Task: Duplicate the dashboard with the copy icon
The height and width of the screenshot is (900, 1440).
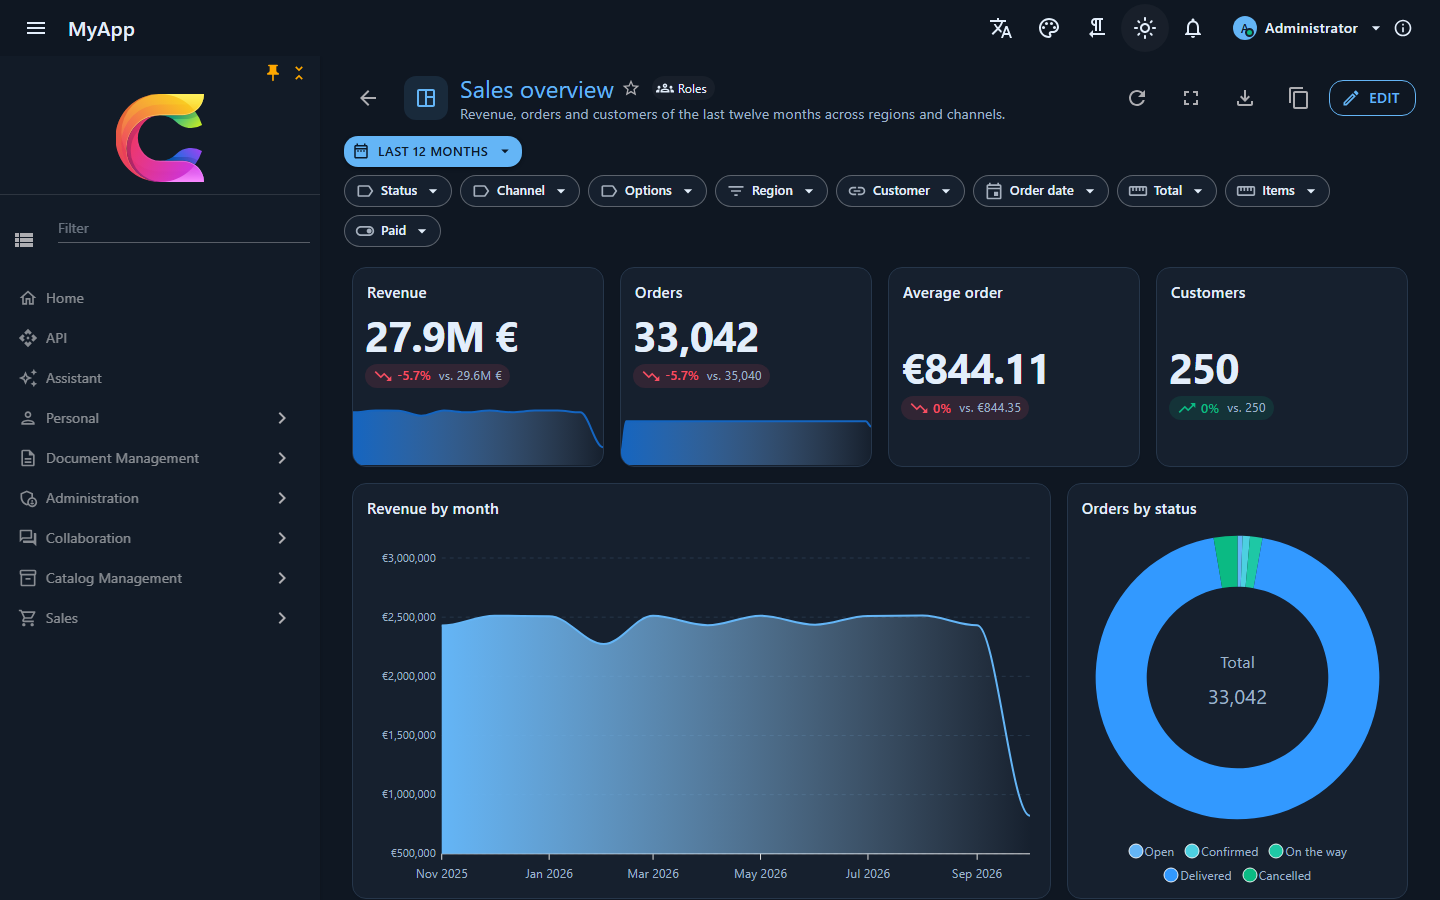Action: pos(1298,98)
